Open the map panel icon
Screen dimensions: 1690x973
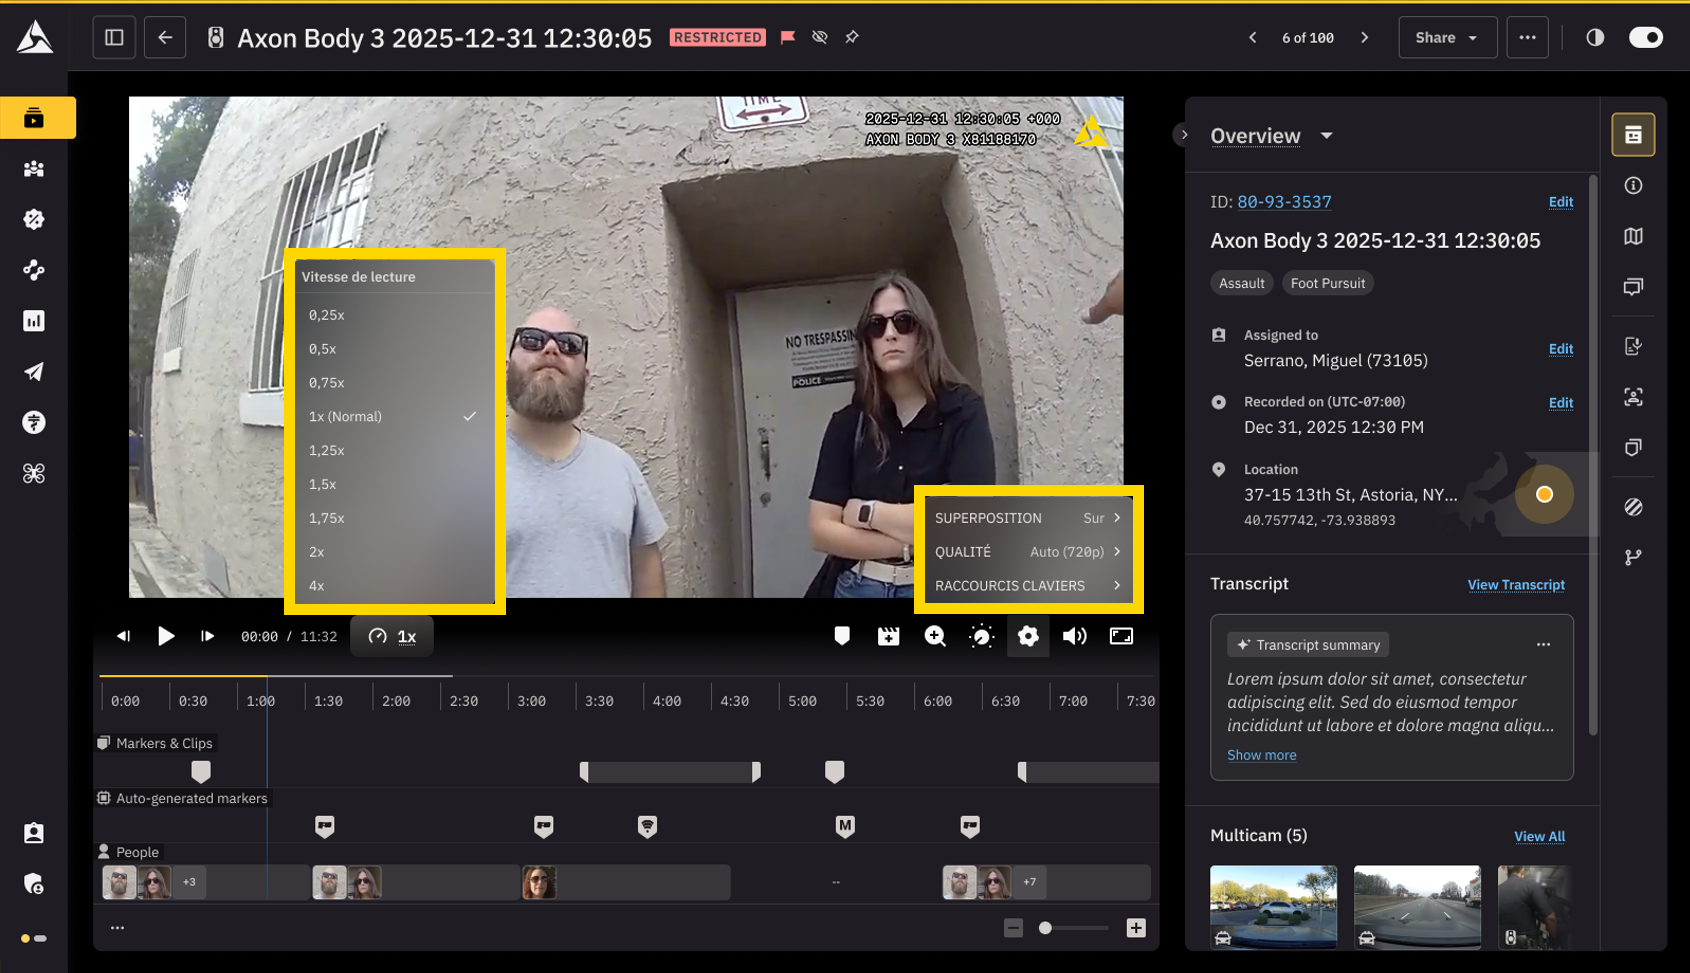(1633, 236)
